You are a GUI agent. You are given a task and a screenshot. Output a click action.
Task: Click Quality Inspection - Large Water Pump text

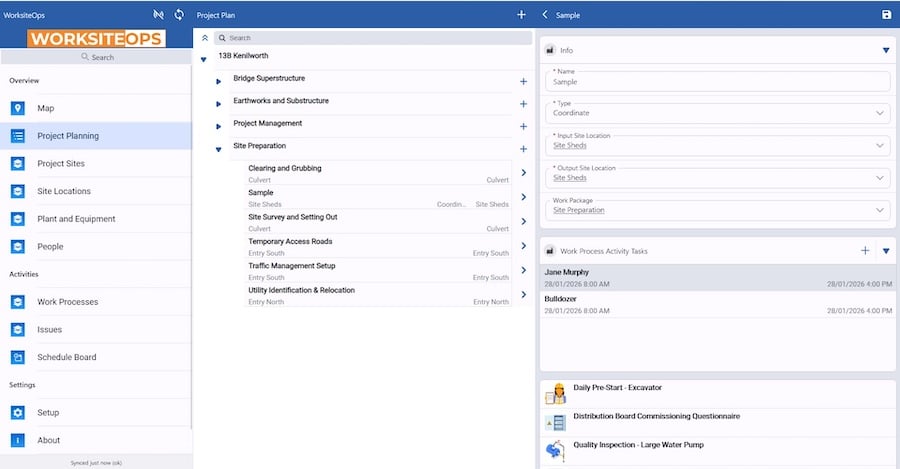[x=638, y=445]
